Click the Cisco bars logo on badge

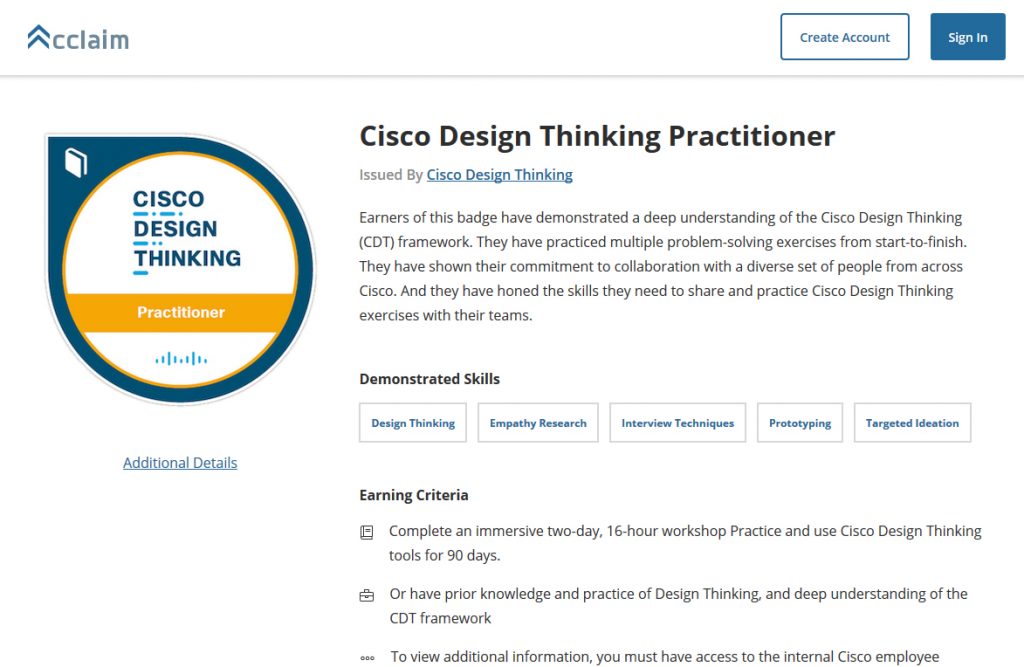181,358
